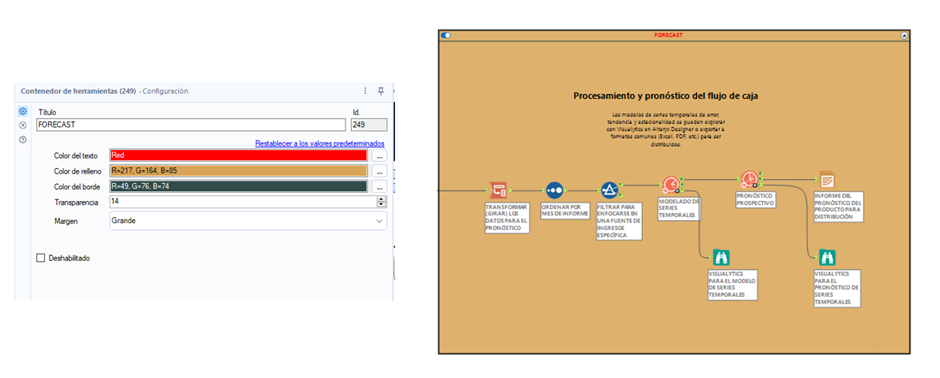Screen dimensions: 940x378
Task: Click the Título input field
Action: click(191, 125)
